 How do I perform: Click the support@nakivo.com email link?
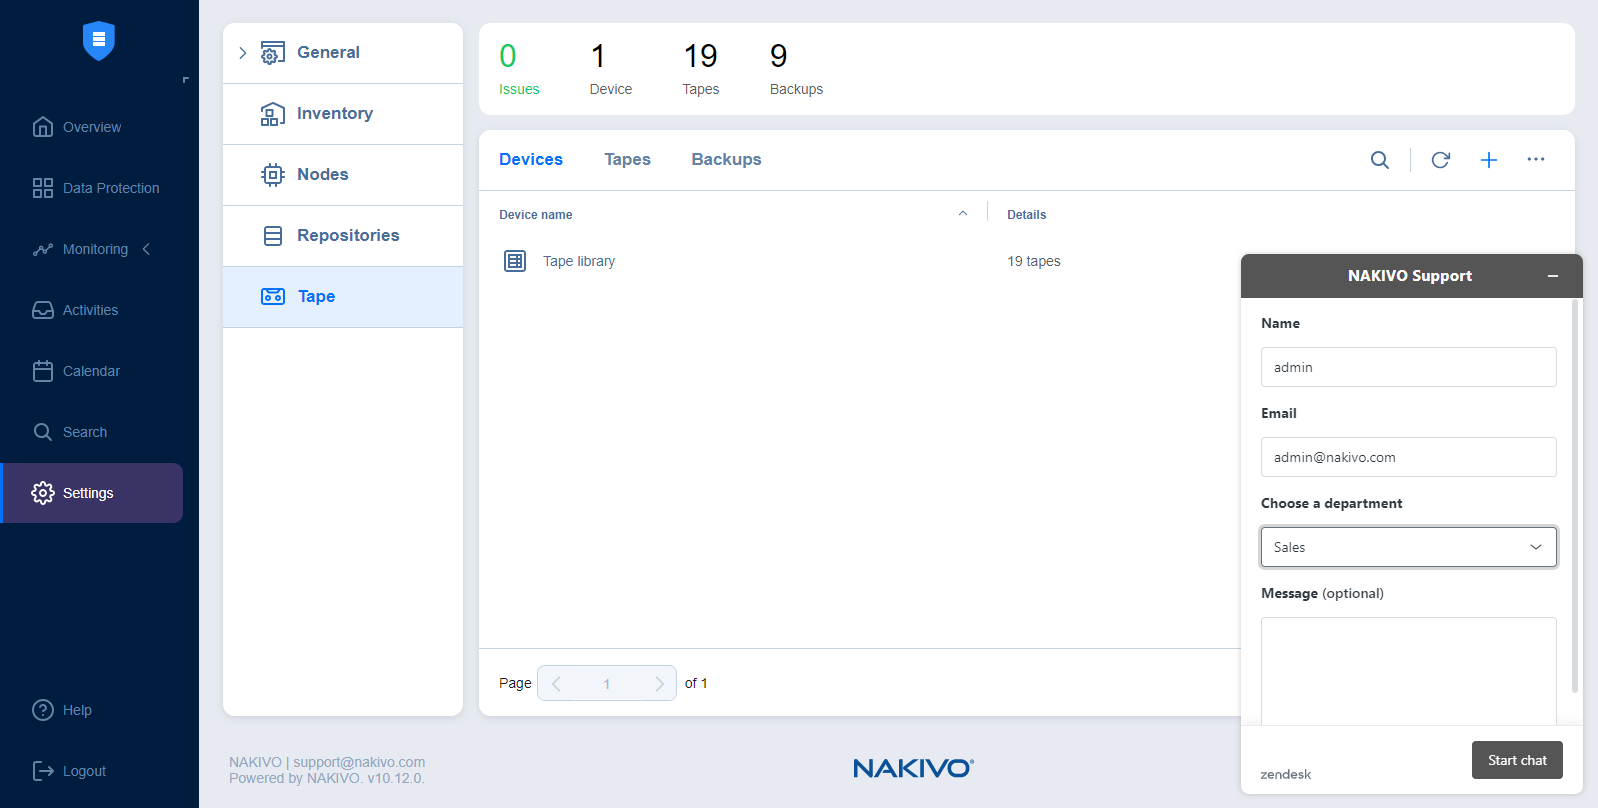[359, 762]
